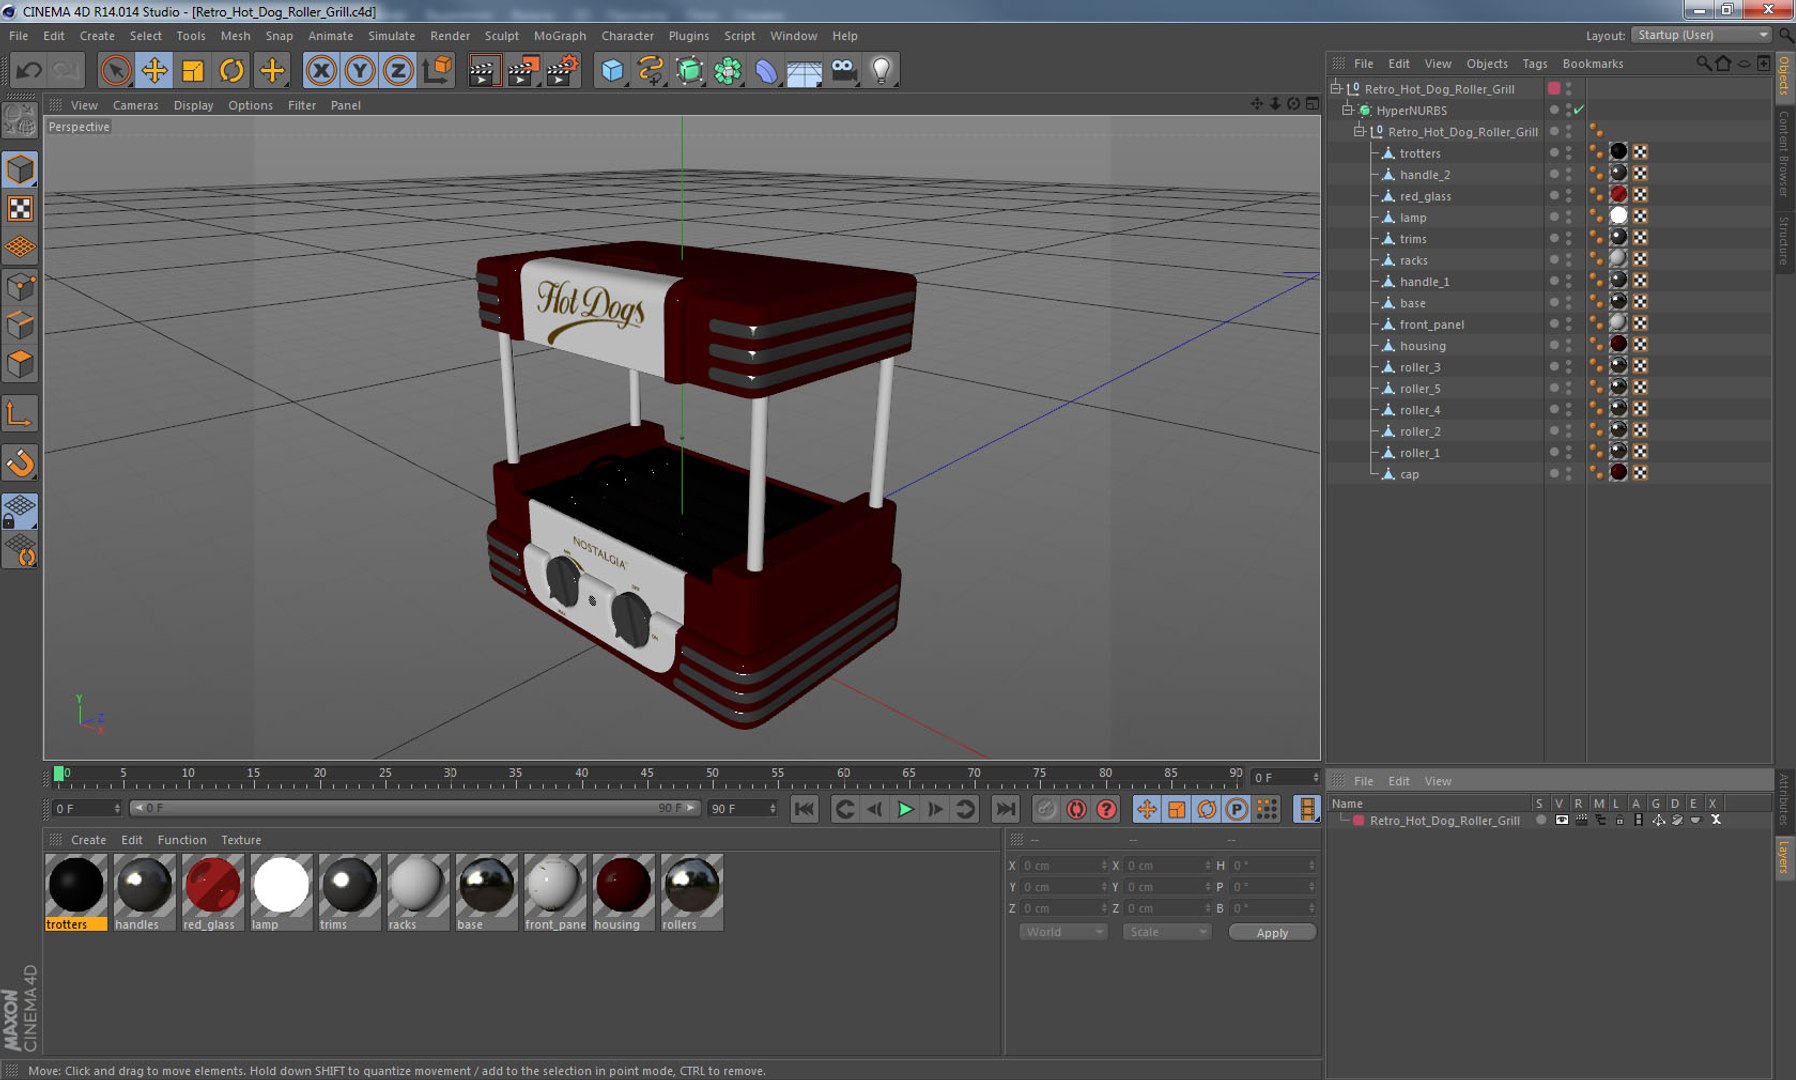Render to Picture Viewer

tap(522, 70)
